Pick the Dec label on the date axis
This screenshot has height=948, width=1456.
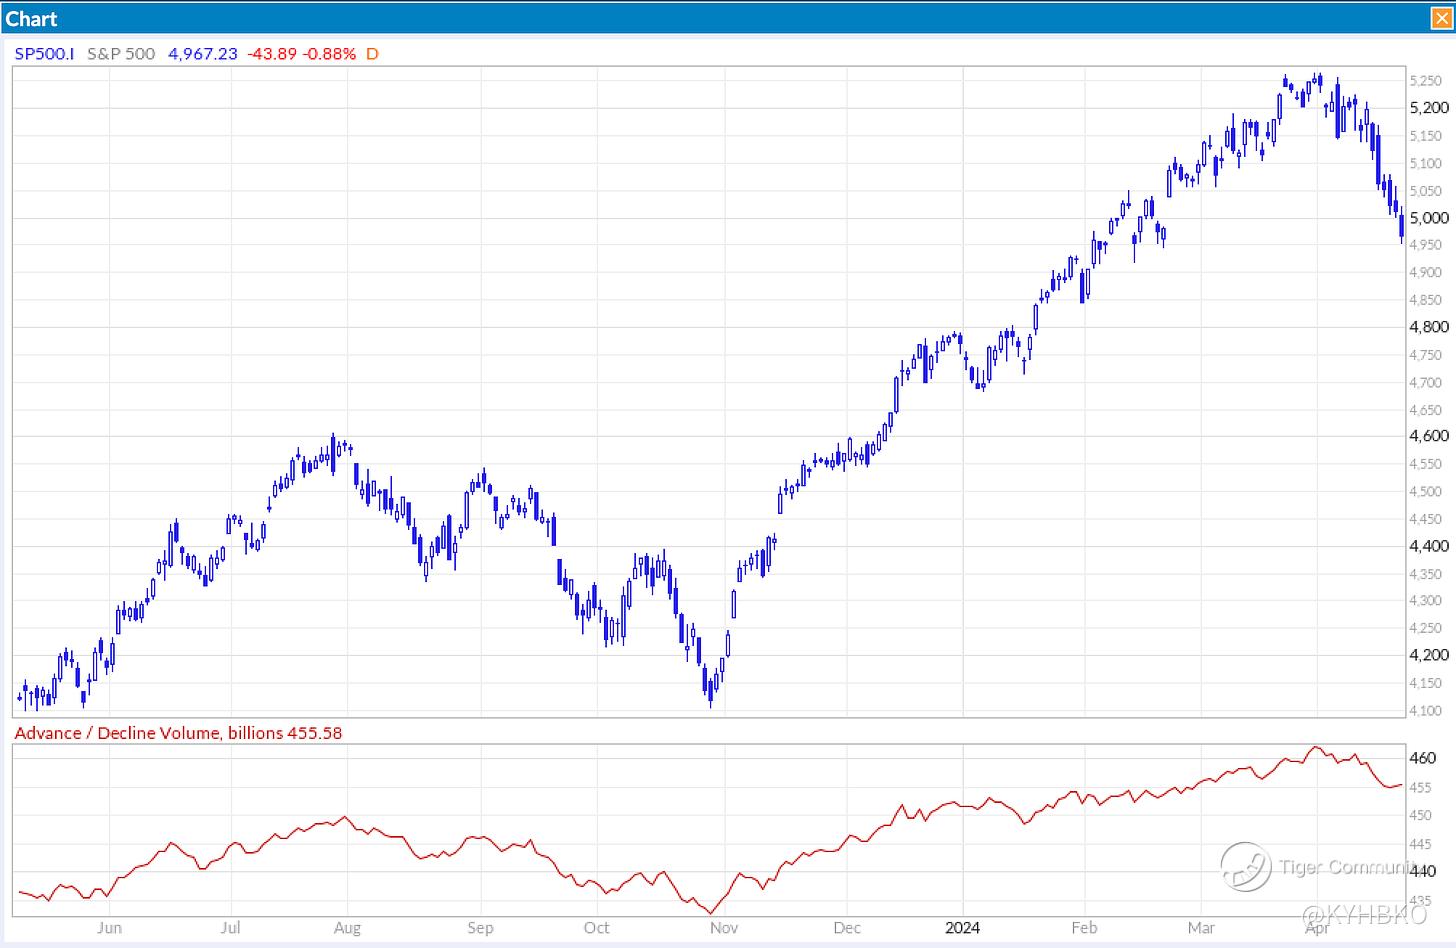pyautogui.click(x=847, y=928)
